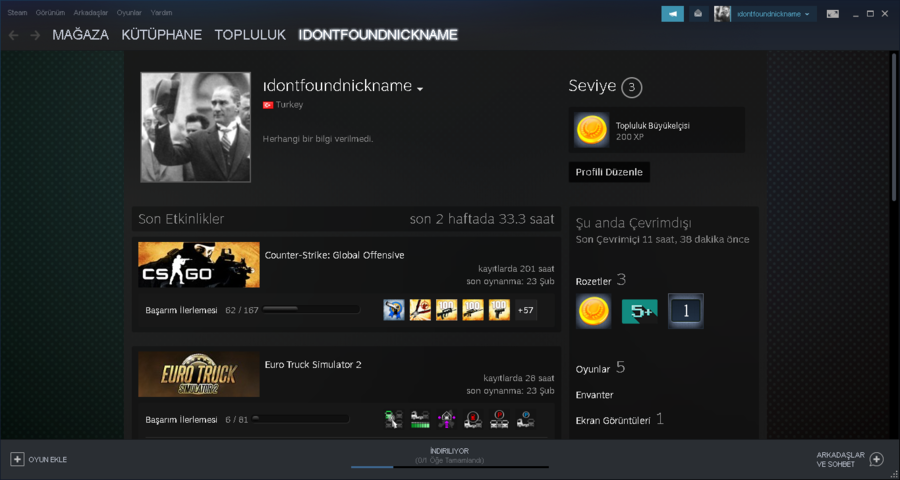Screen dimensions: 900x480
Task: Open the CS:GO game banner
Action: [x=199, y=265]
